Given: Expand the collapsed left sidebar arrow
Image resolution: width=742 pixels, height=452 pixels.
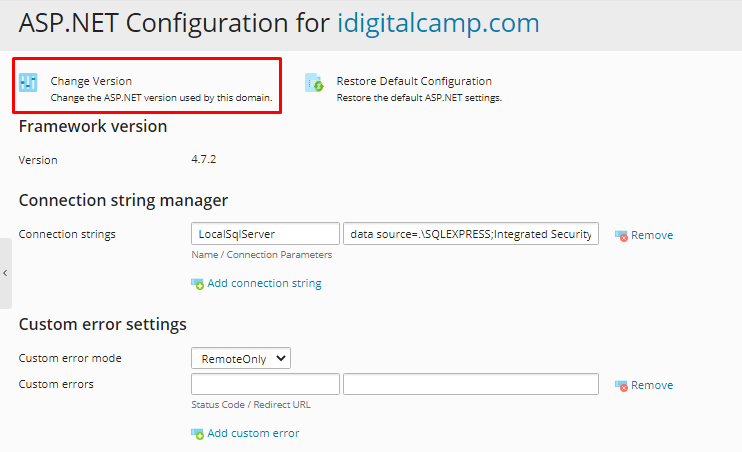Looking at the screenshot, I should 5,273.
